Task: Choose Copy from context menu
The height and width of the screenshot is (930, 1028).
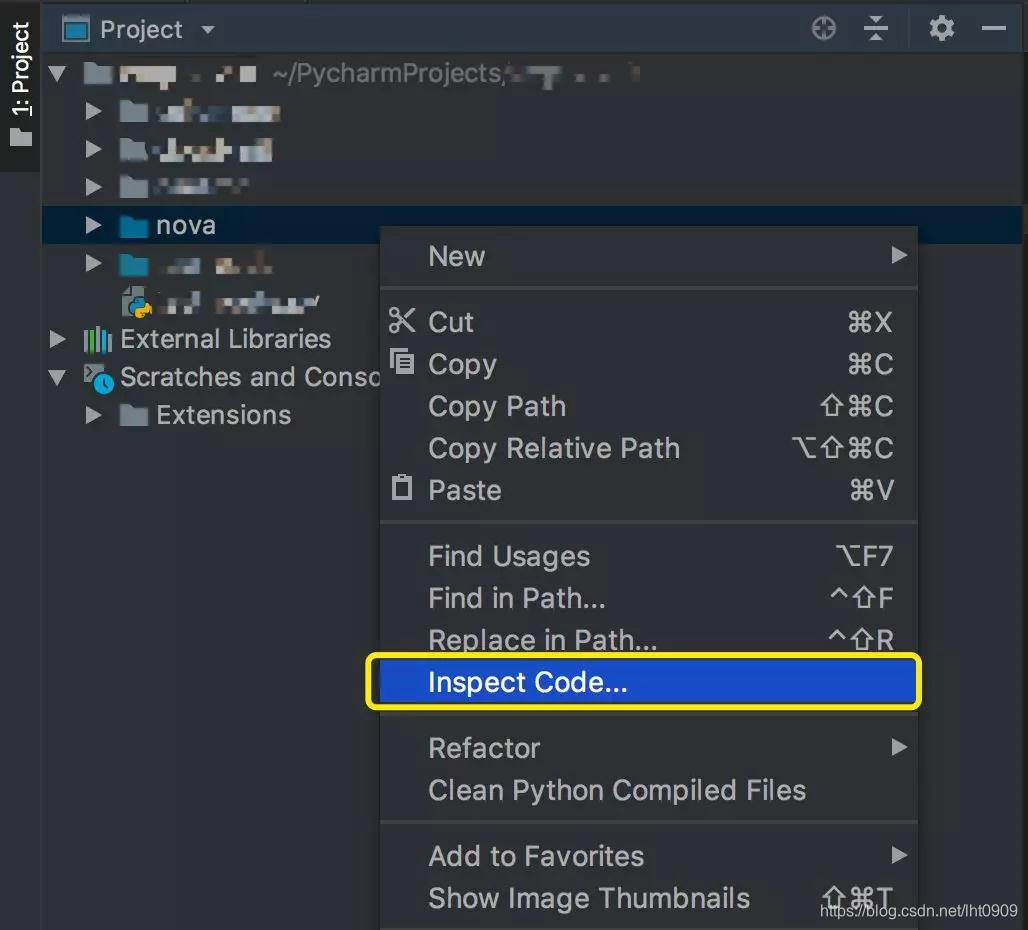Action: pyautogui.click(x=648, y=364)
